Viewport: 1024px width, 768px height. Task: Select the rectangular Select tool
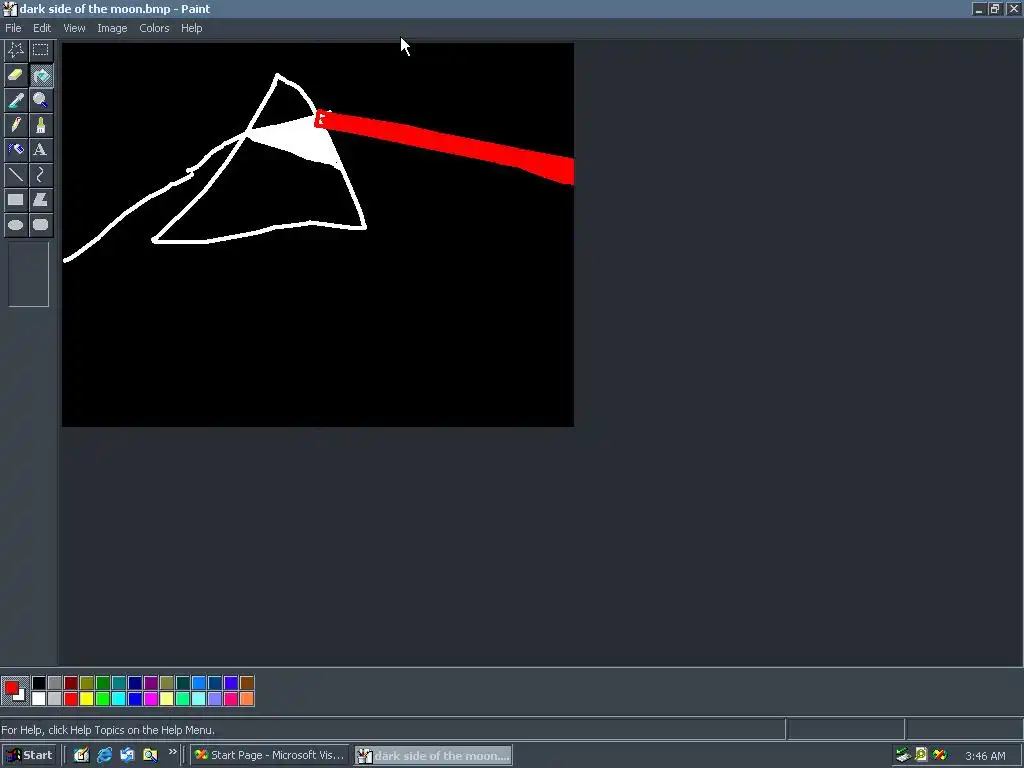(40, 50)
